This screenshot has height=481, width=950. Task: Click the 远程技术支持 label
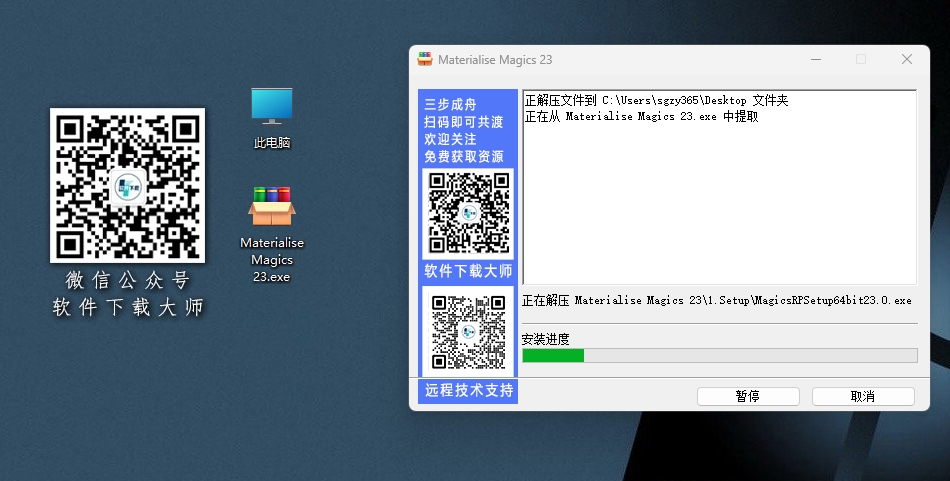[x=468, y=390]
